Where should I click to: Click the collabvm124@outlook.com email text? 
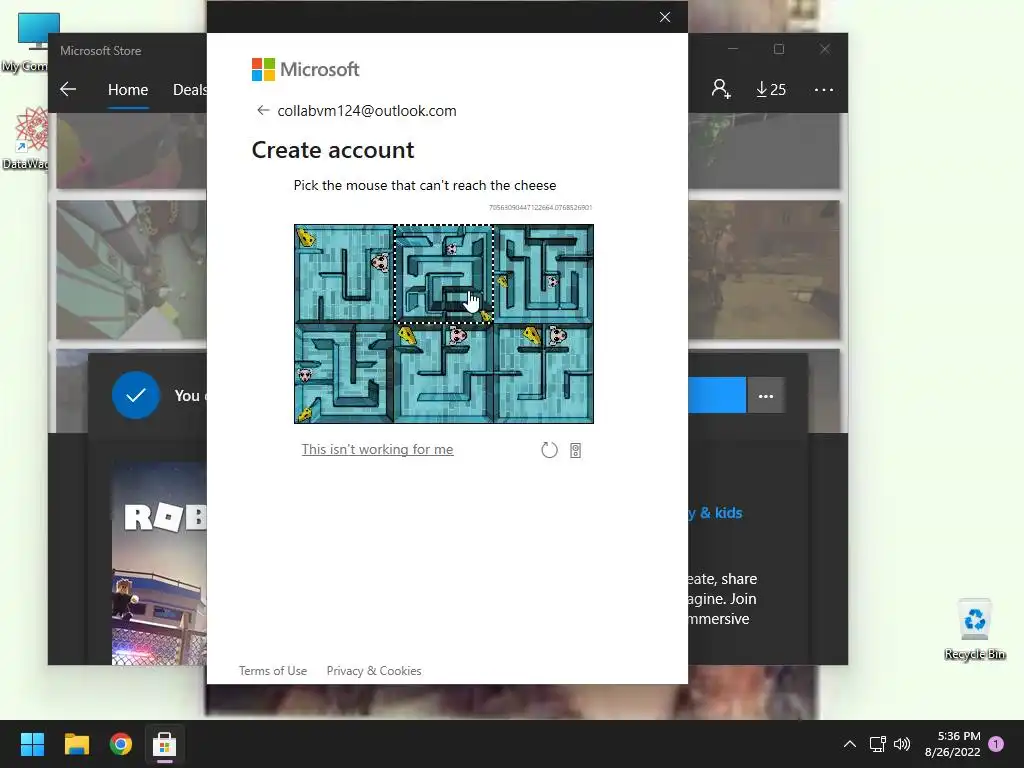pos(367,111)
